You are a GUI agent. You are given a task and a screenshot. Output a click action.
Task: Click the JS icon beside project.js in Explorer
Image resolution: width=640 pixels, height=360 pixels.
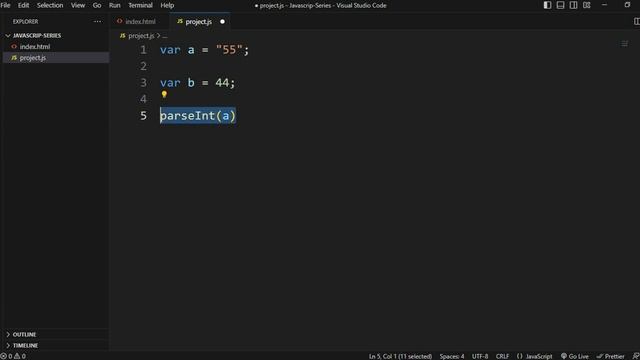[x=14, y=58]
